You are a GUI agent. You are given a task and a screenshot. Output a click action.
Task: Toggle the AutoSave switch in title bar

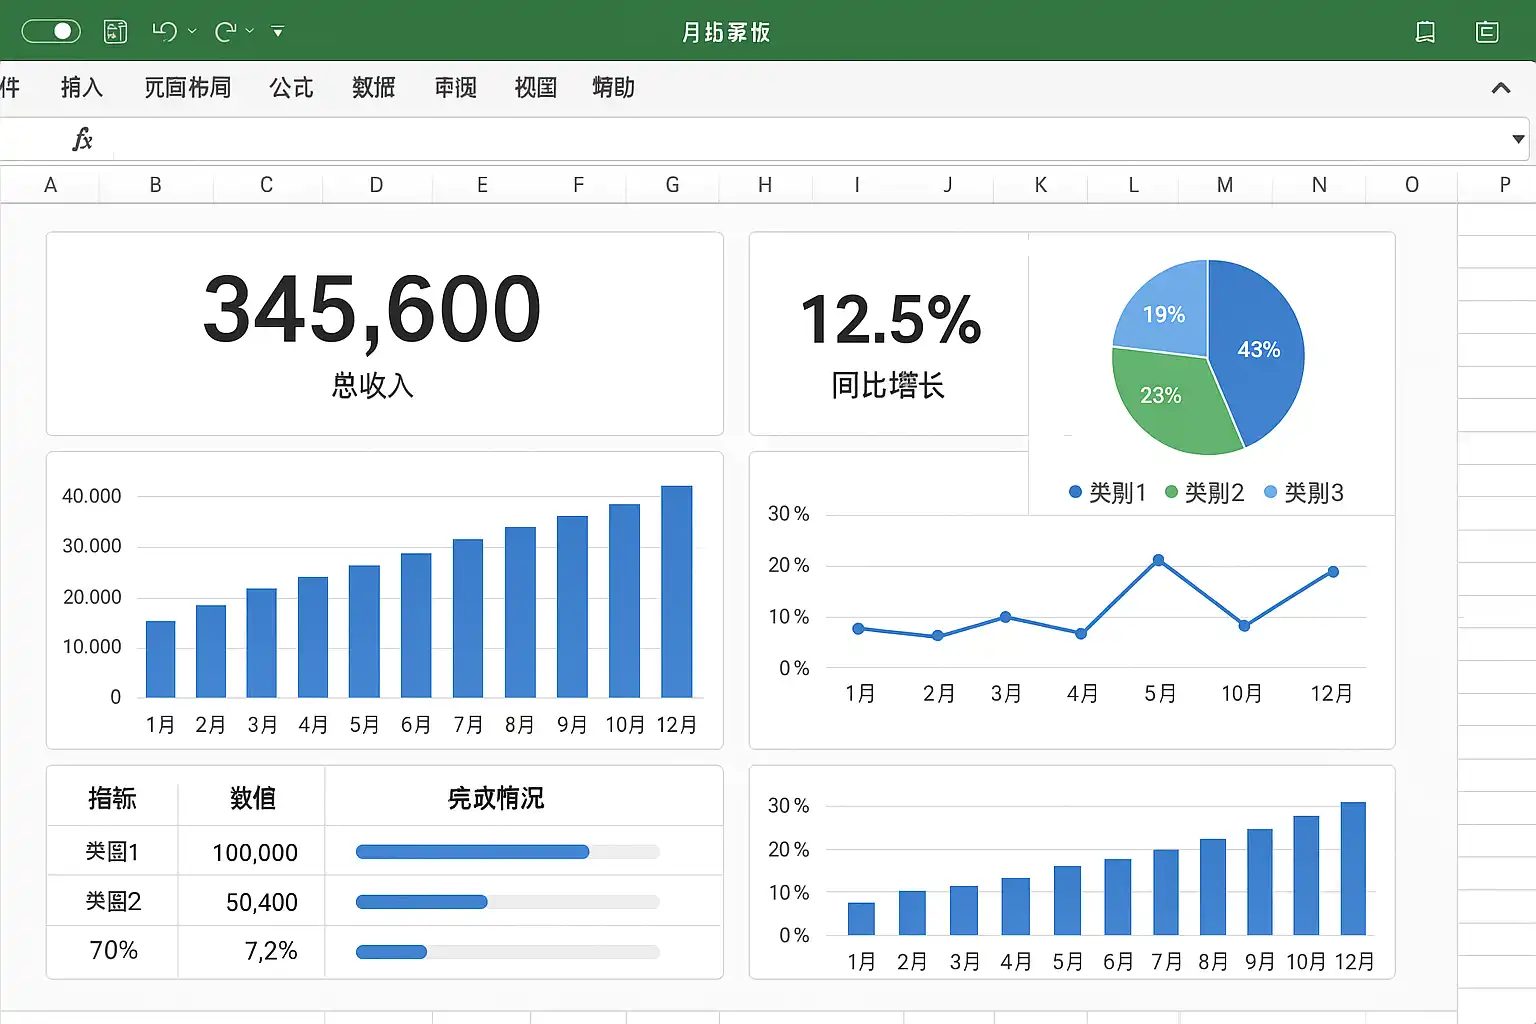(51, 31)
